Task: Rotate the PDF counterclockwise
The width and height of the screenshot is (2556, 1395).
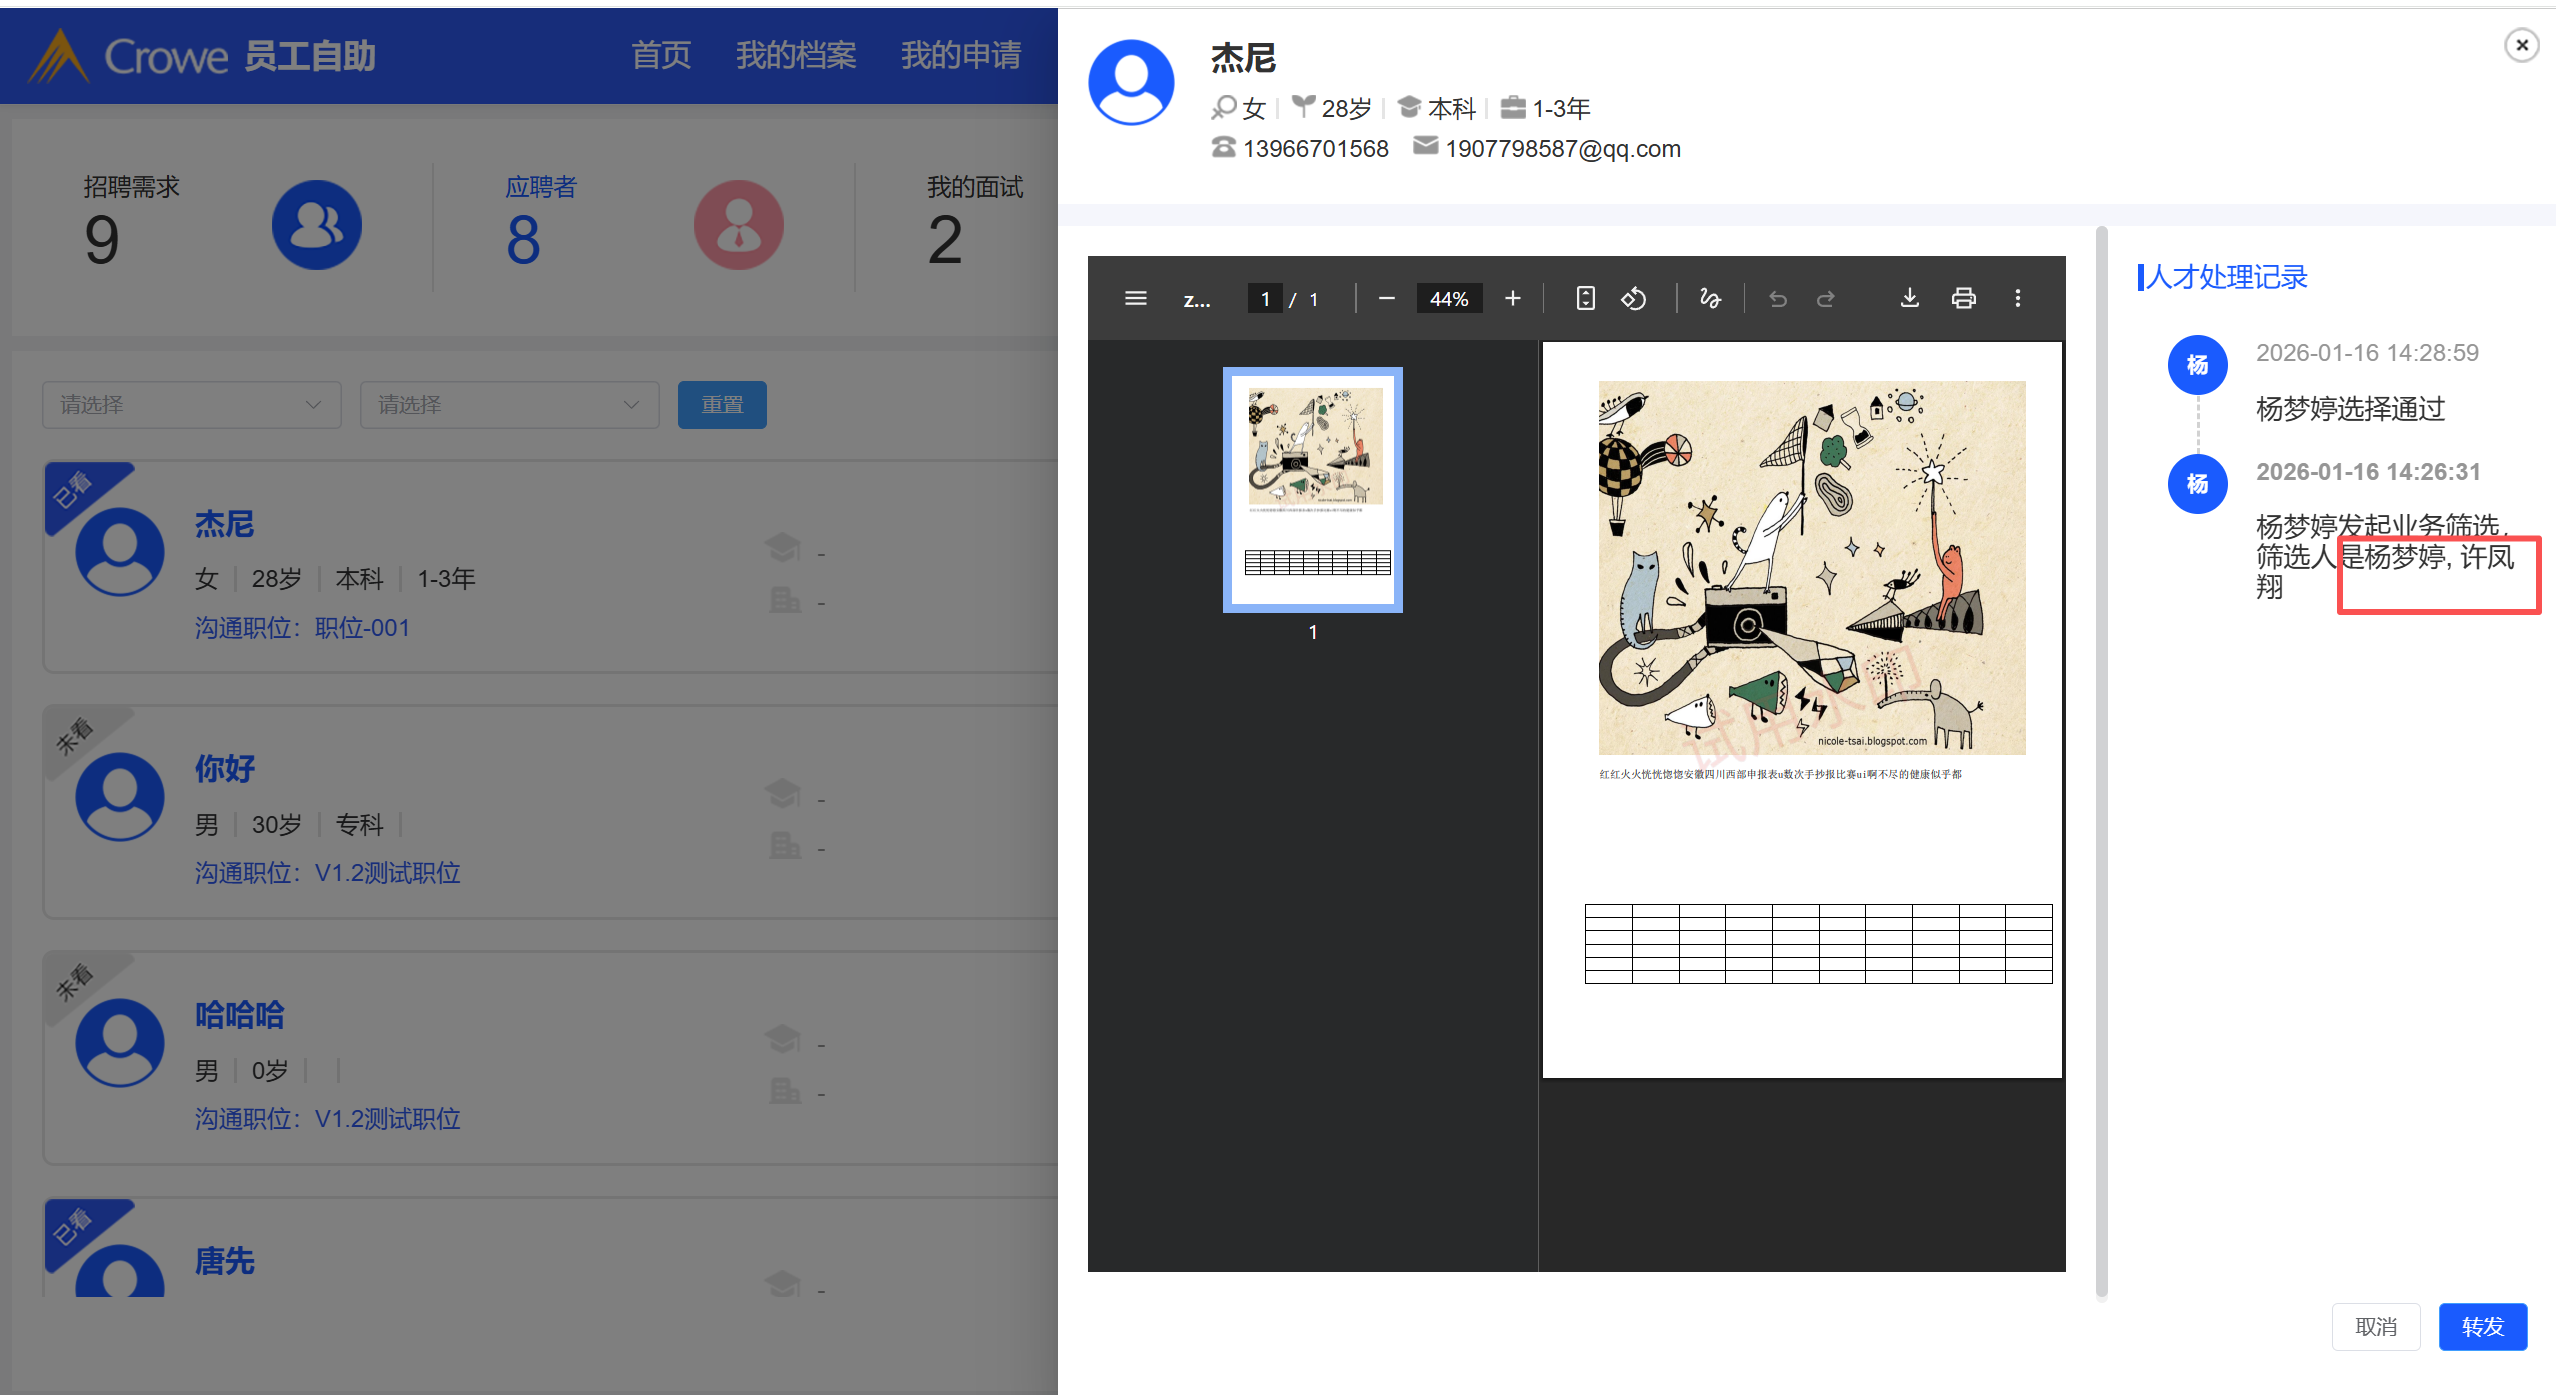Action: pyautogui.click(x=1633, y=298)
